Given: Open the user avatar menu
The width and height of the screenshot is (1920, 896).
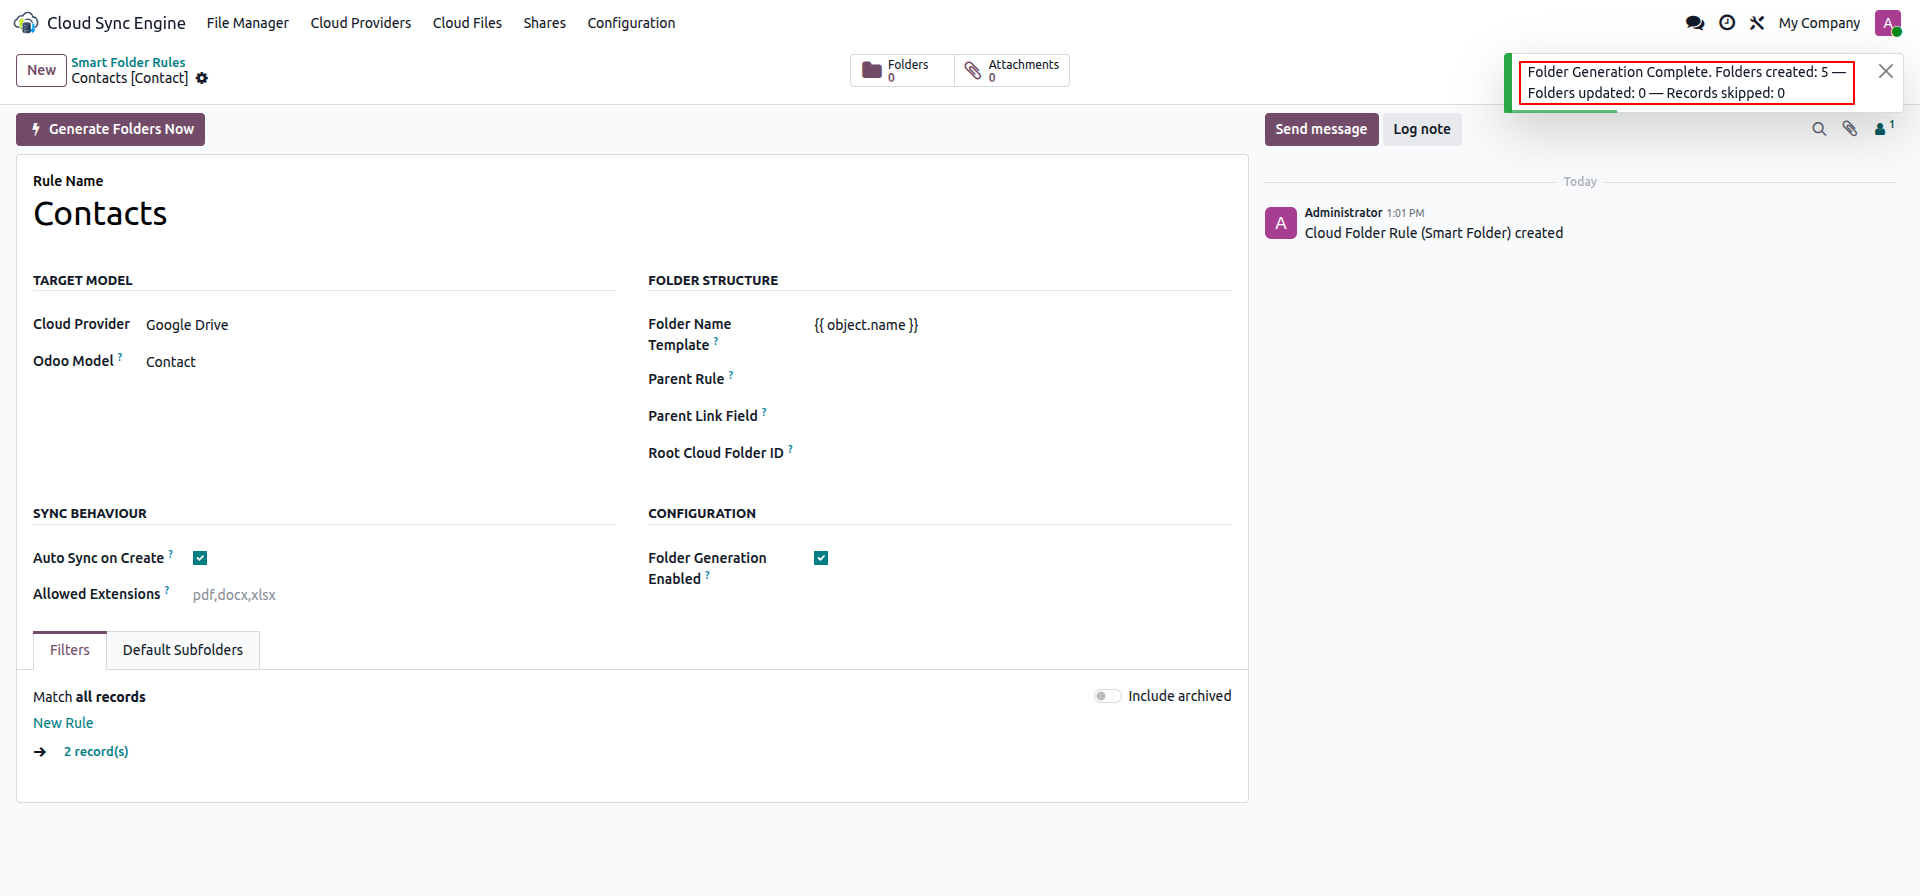Looking at the screenshot, I should click(1888, 22).
